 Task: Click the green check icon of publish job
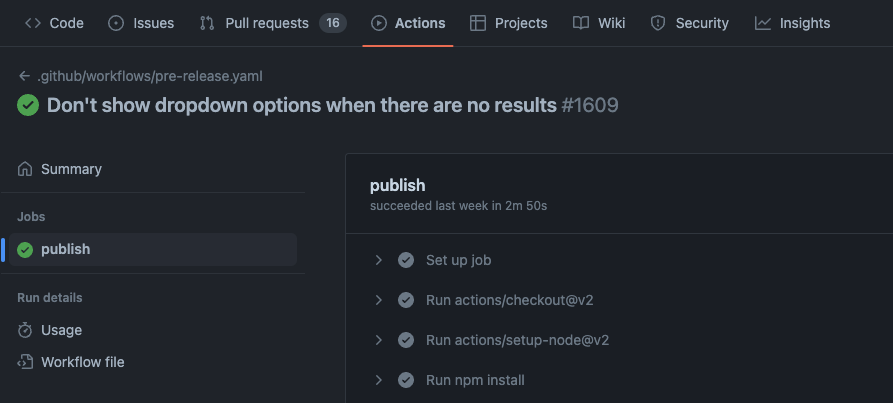pyautogui.click(x=25, y=249)
